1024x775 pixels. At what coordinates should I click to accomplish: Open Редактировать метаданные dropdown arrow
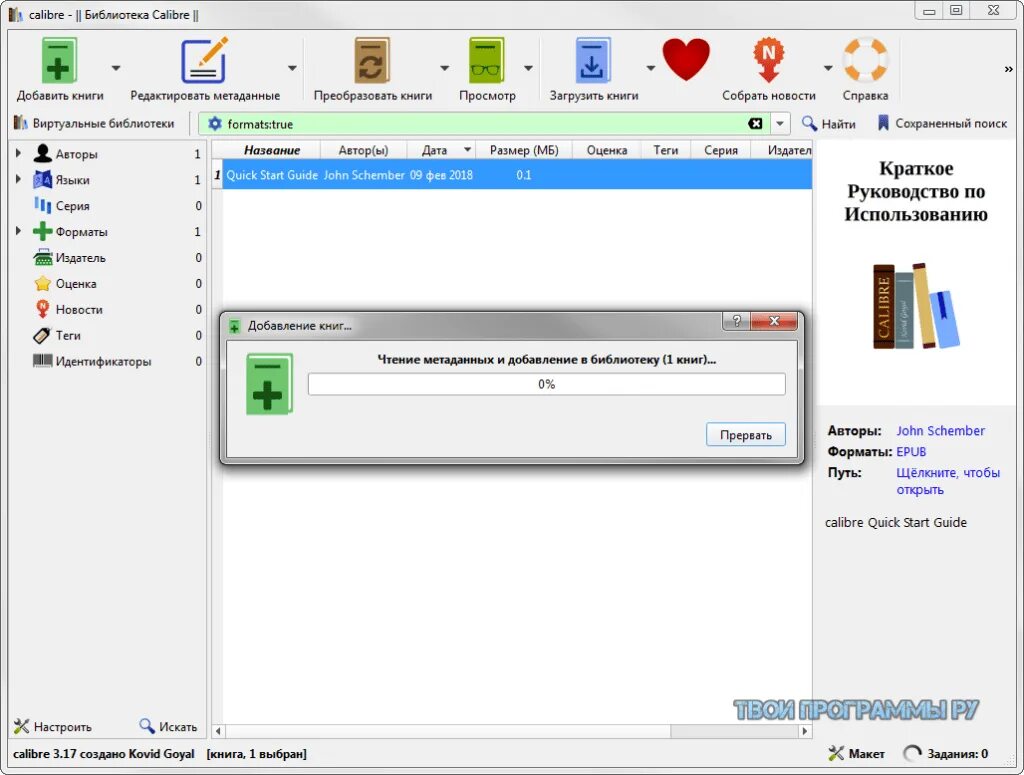tap(292, 68)
